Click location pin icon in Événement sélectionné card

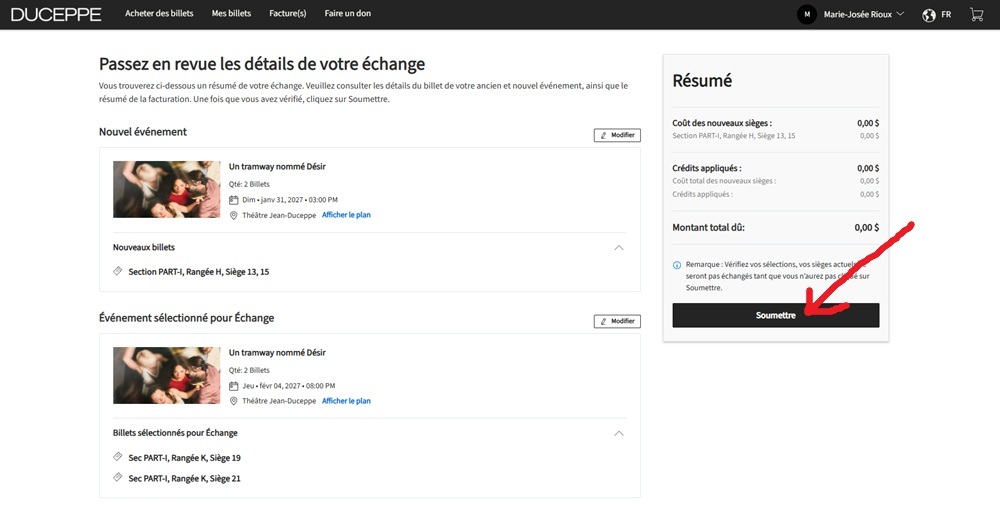(x=233, y=401)
